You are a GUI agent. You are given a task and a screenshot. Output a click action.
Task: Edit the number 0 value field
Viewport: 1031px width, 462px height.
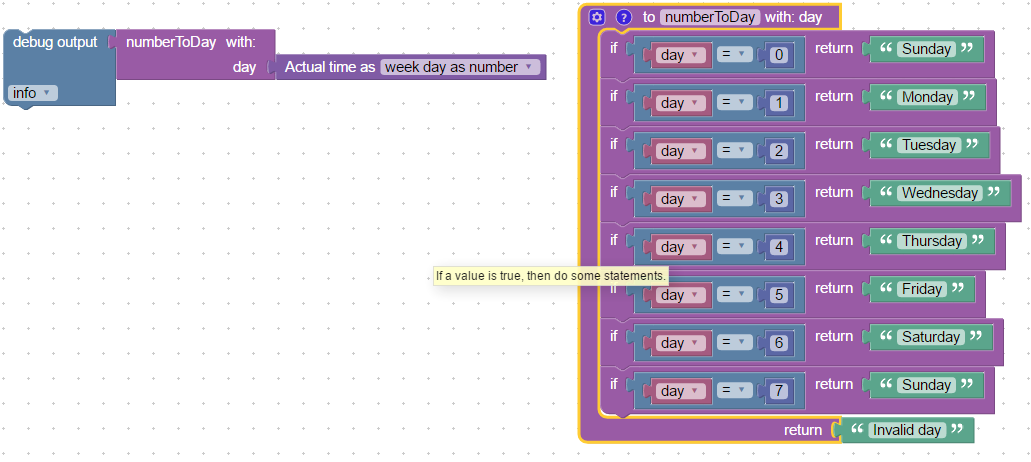point(779,55)
